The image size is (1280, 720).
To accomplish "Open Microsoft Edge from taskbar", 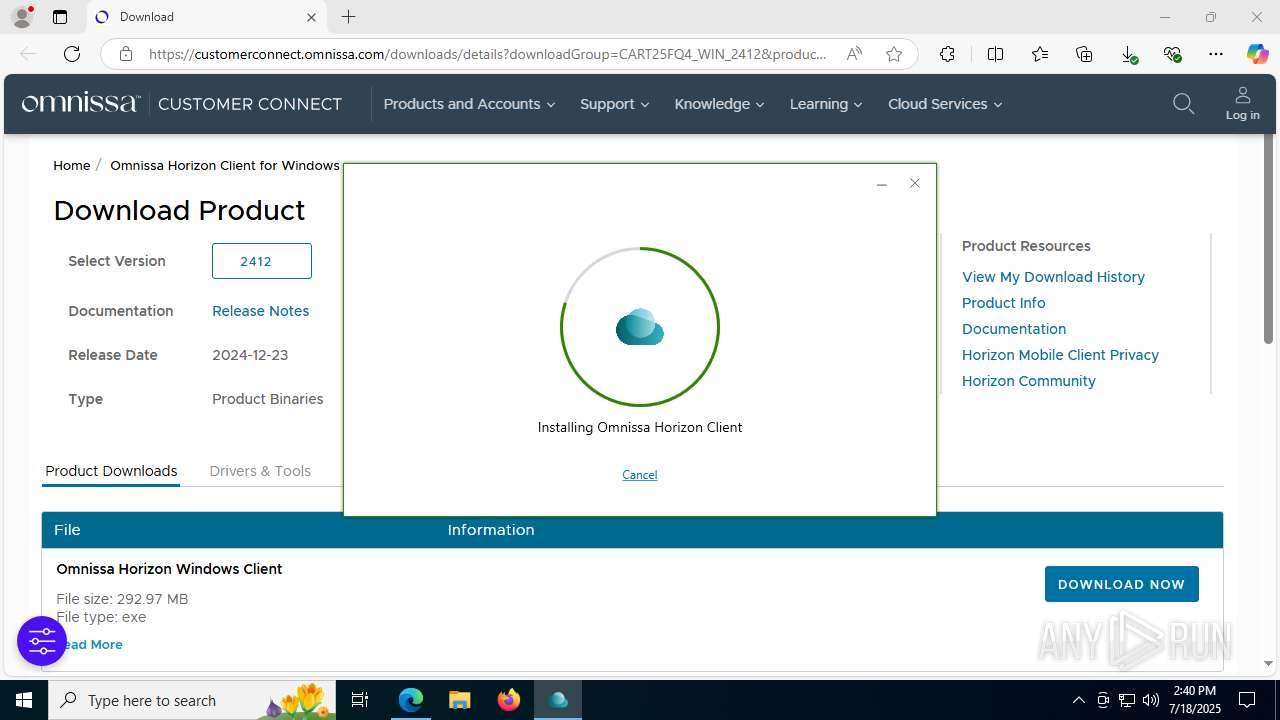I will [411, 700].
